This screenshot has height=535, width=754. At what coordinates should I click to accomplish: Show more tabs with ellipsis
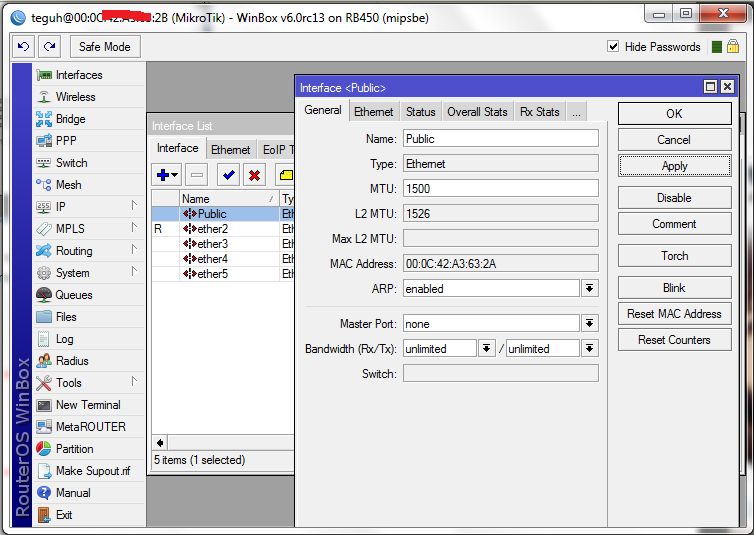pyautogui.click(x=576, y=112)
